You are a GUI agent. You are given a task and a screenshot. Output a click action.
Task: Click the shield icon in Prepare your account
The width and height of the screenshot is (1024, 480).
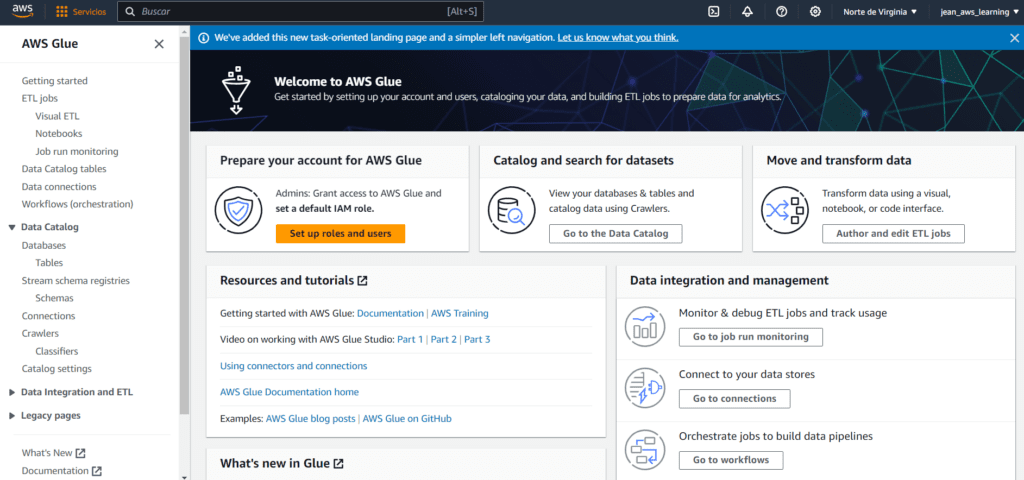(x=238, y=210)
